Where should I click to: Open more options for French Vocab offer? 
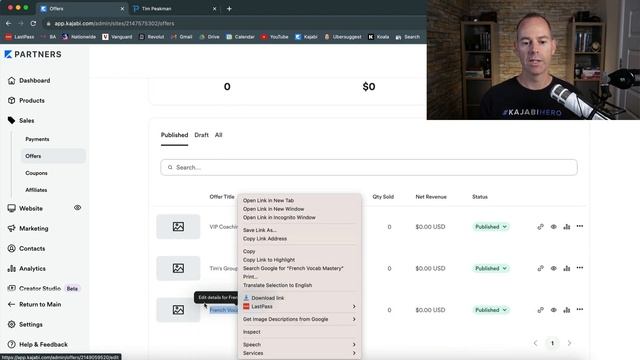click(580, 309)
